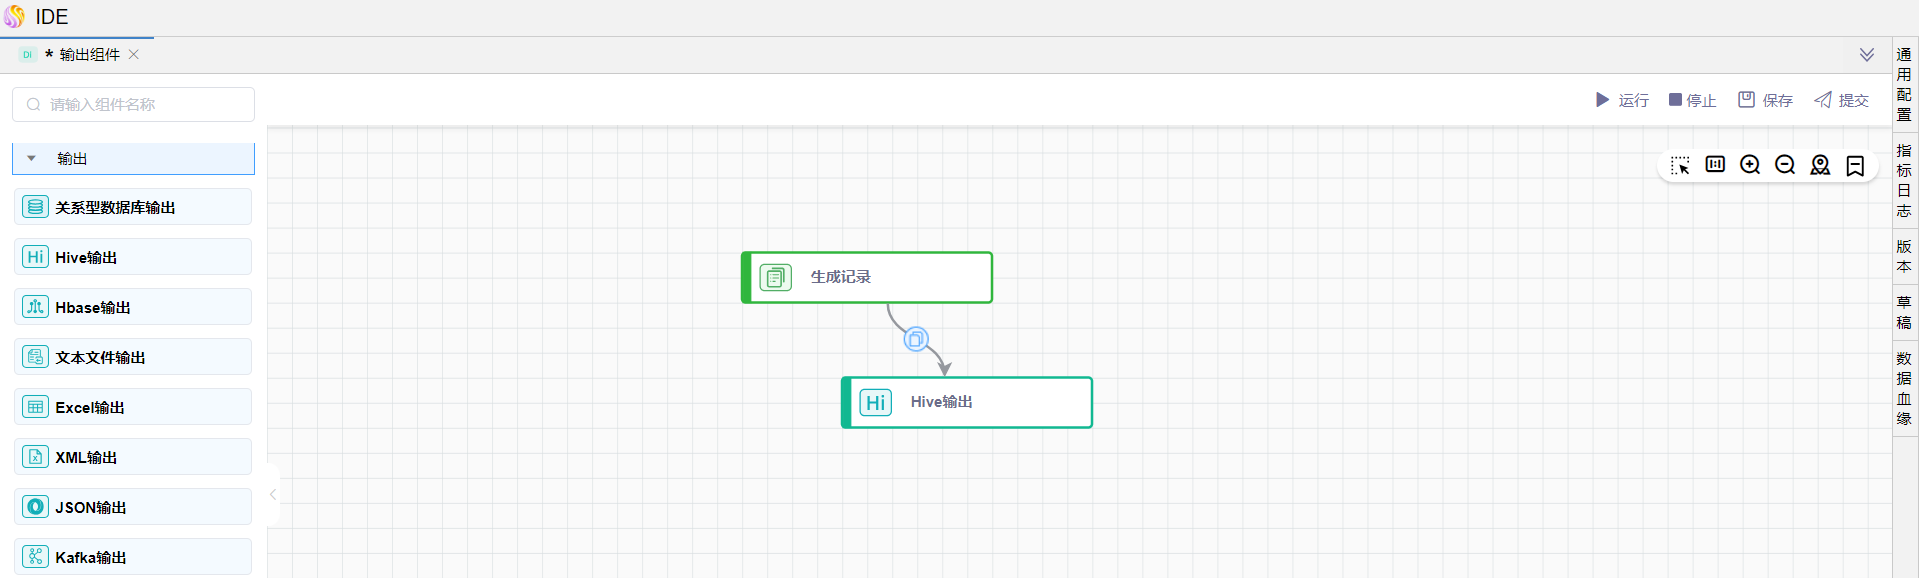Screen dimensions: 1919x578
Task: Click the copy icon on the connection line
Action: tap(916, 339)
